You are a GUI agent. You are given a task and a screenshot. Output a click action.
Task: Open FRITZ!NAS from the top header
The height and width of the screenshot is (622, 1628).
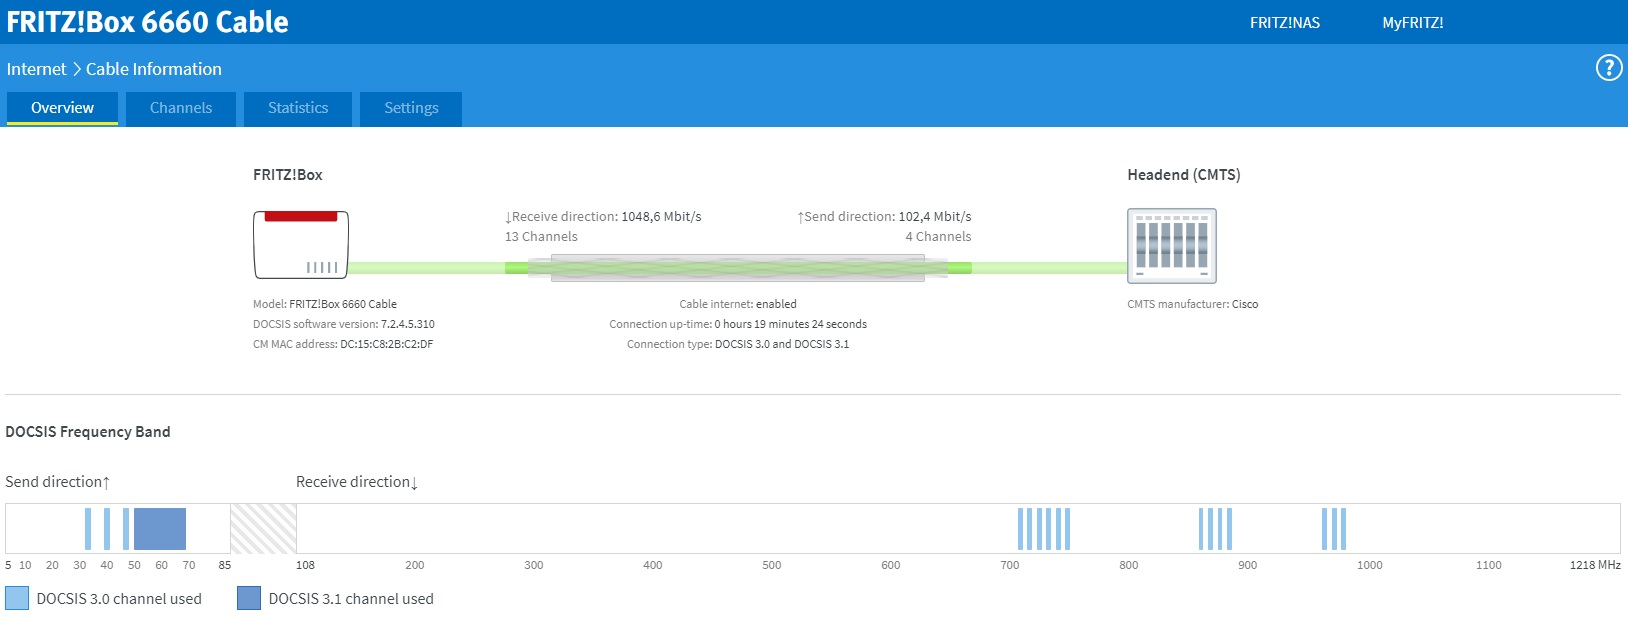pos(1284,23)
